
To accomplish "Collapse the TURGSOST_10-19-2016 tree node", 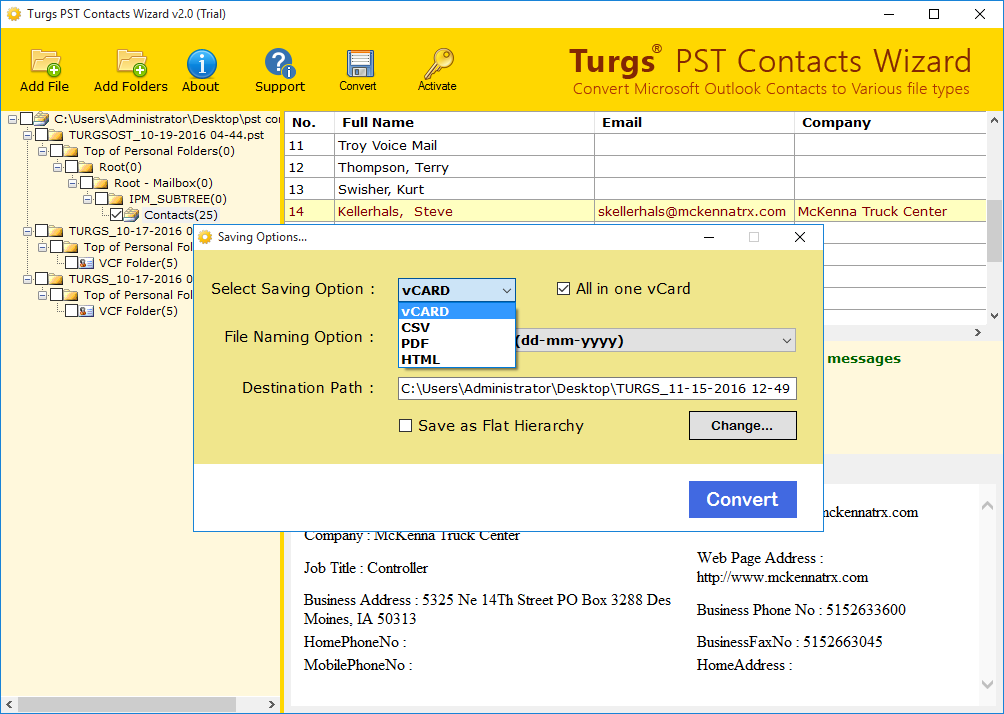I will coord(28,135).
